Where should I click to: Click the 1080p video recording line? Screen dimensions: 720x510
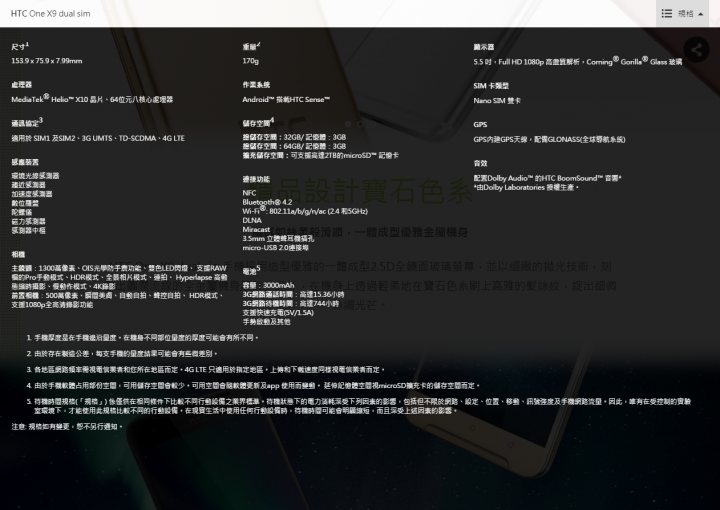52,305
